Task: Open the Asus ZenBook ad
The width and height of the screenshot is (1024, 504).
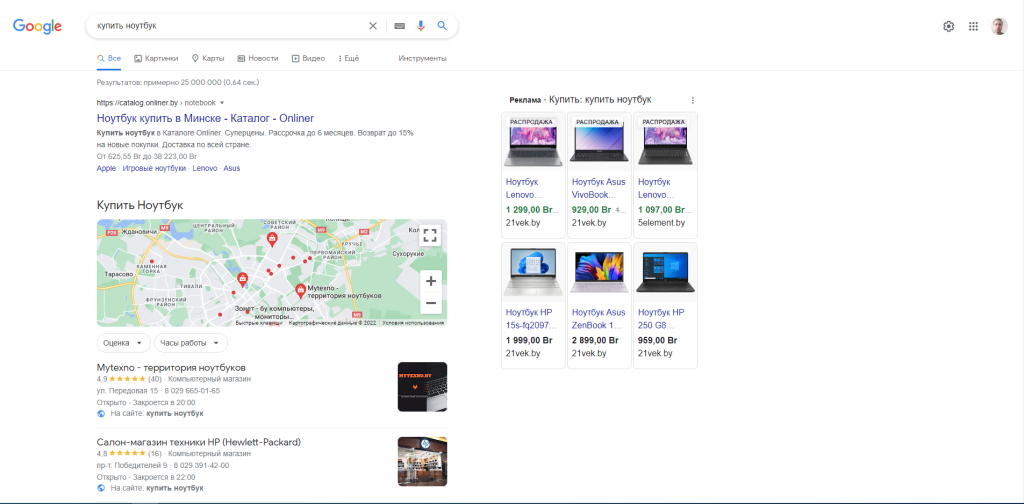Action: tap(599, 306)
